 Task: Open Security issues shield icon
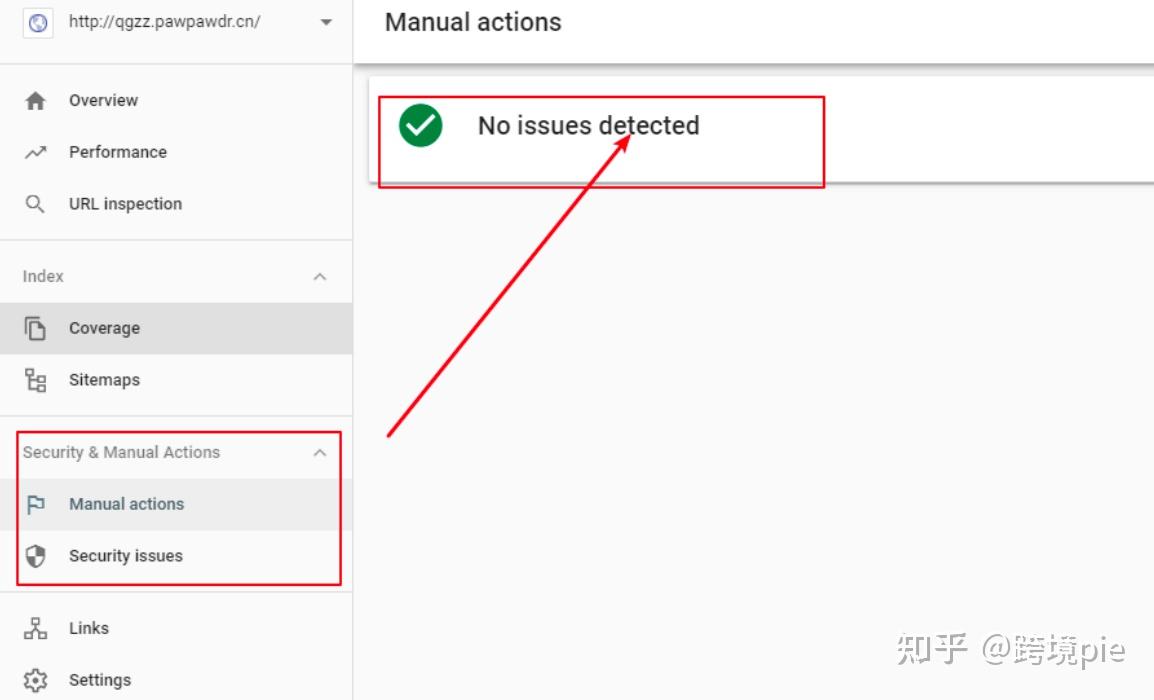(x=35, y=556)
